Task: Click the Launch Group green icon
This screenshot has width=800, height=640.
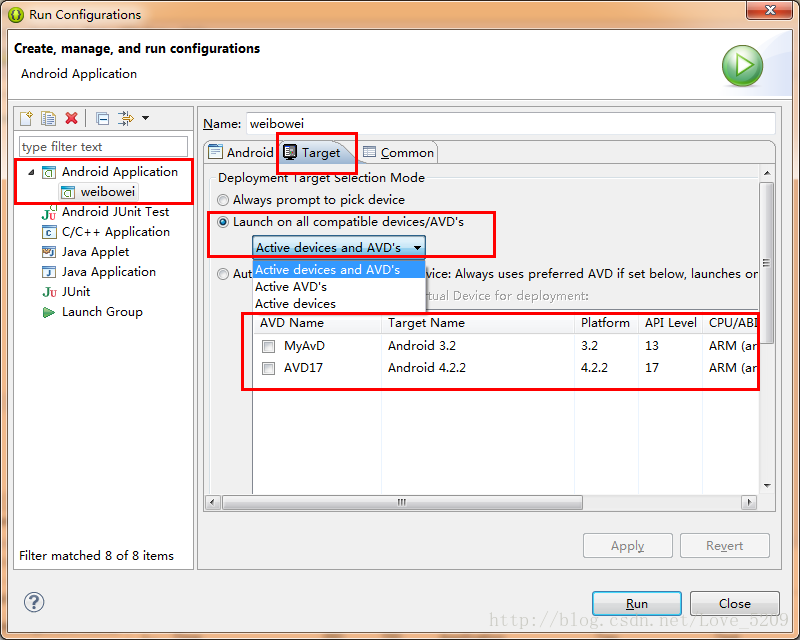Action: [x=49, y=312]
